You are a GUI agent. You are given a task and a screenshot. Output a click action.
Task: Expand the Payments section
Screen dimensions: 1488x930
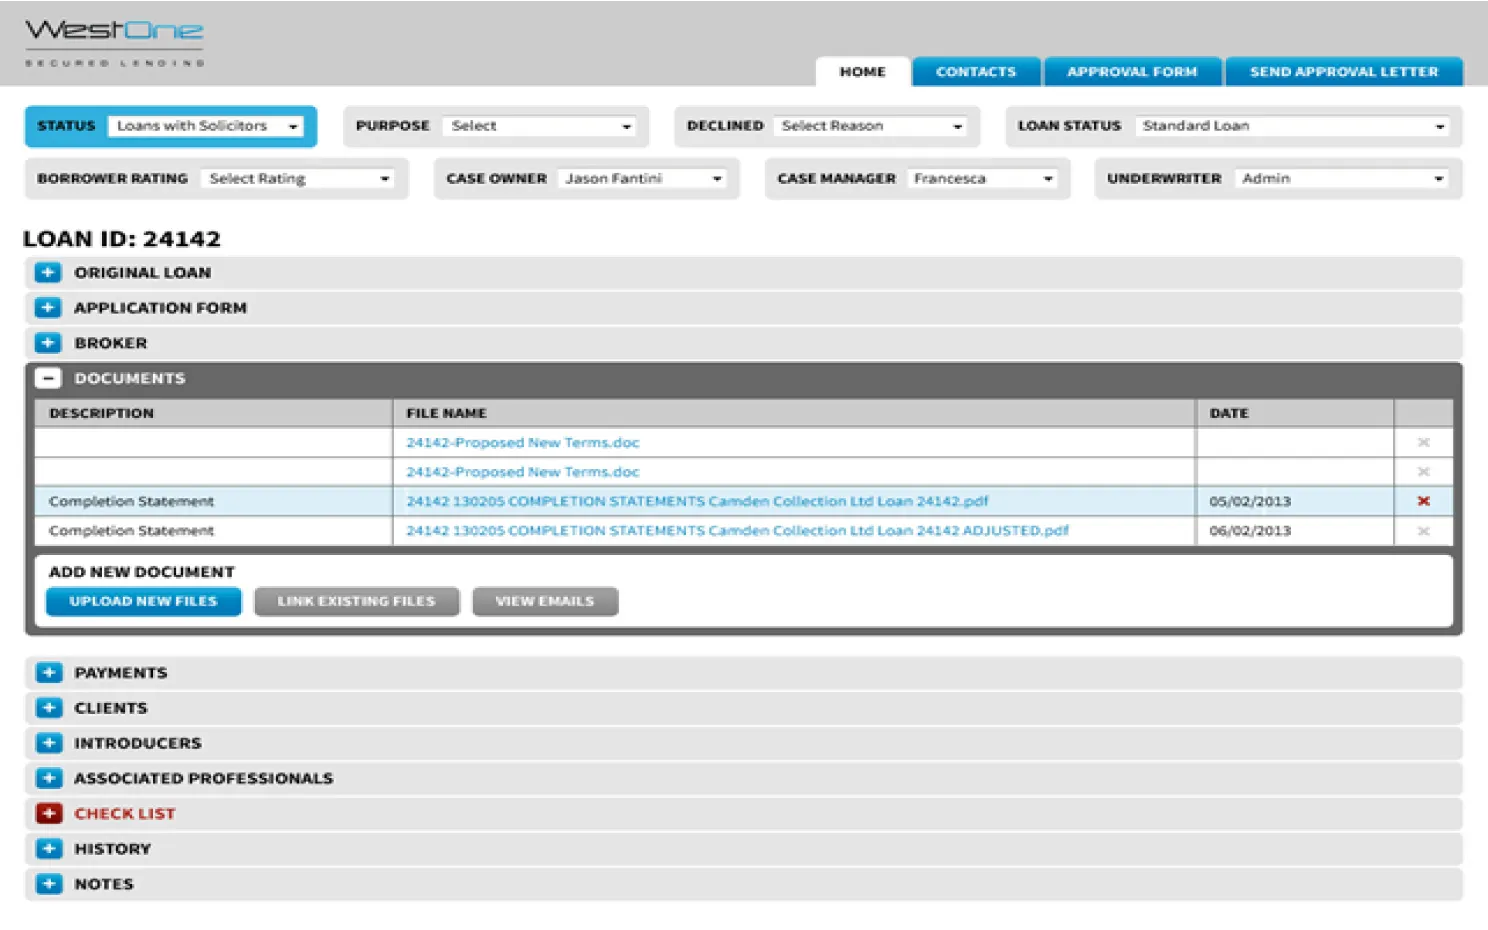50,672
